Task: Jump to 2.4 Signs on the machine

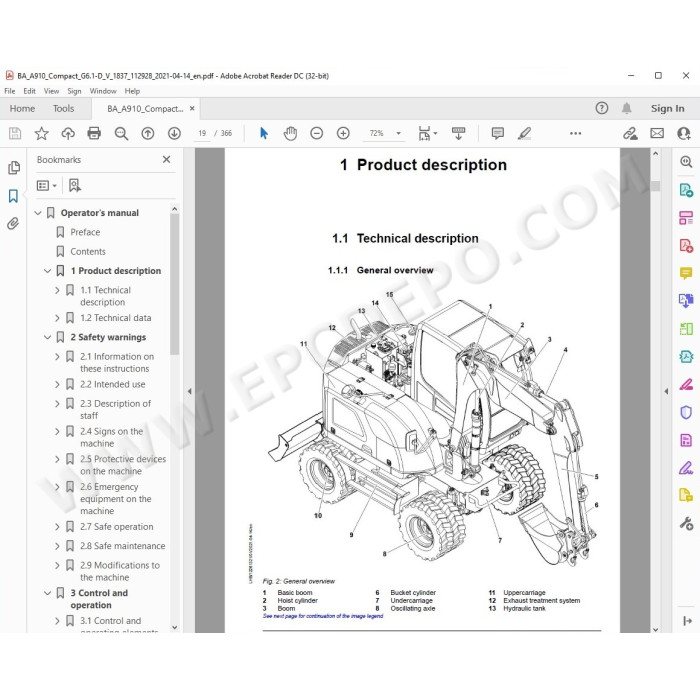Action: (x=112, y=438)
